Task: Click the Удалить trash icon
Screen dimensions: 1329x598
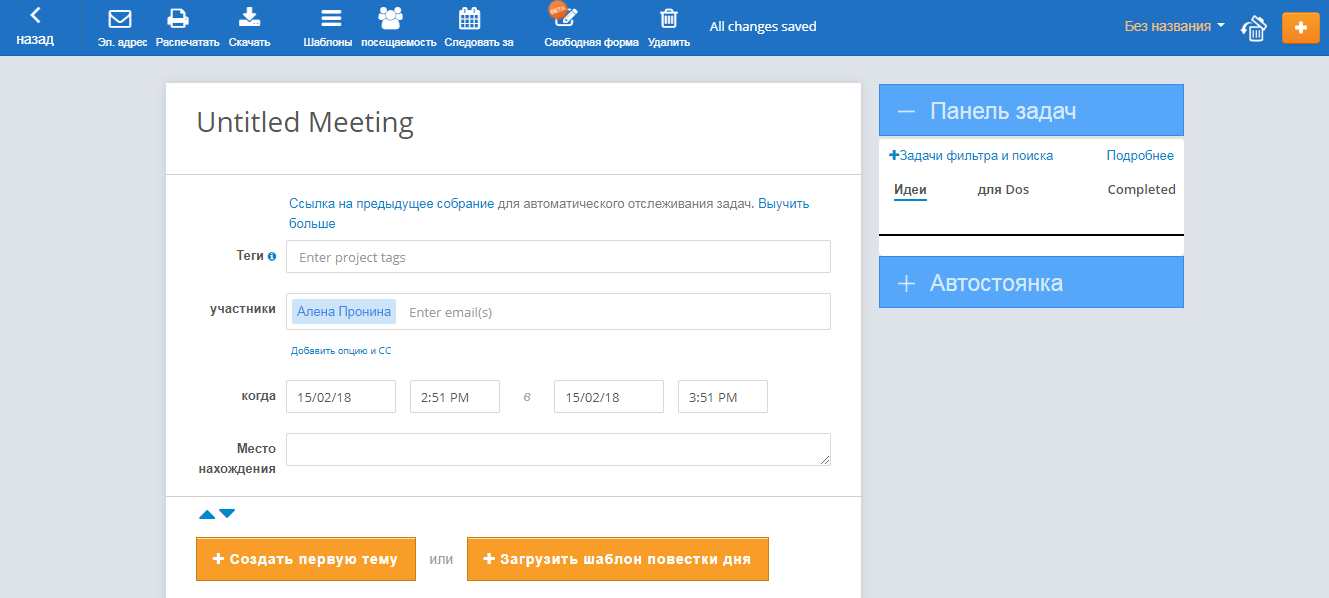Action: click(x=668, y=18)
